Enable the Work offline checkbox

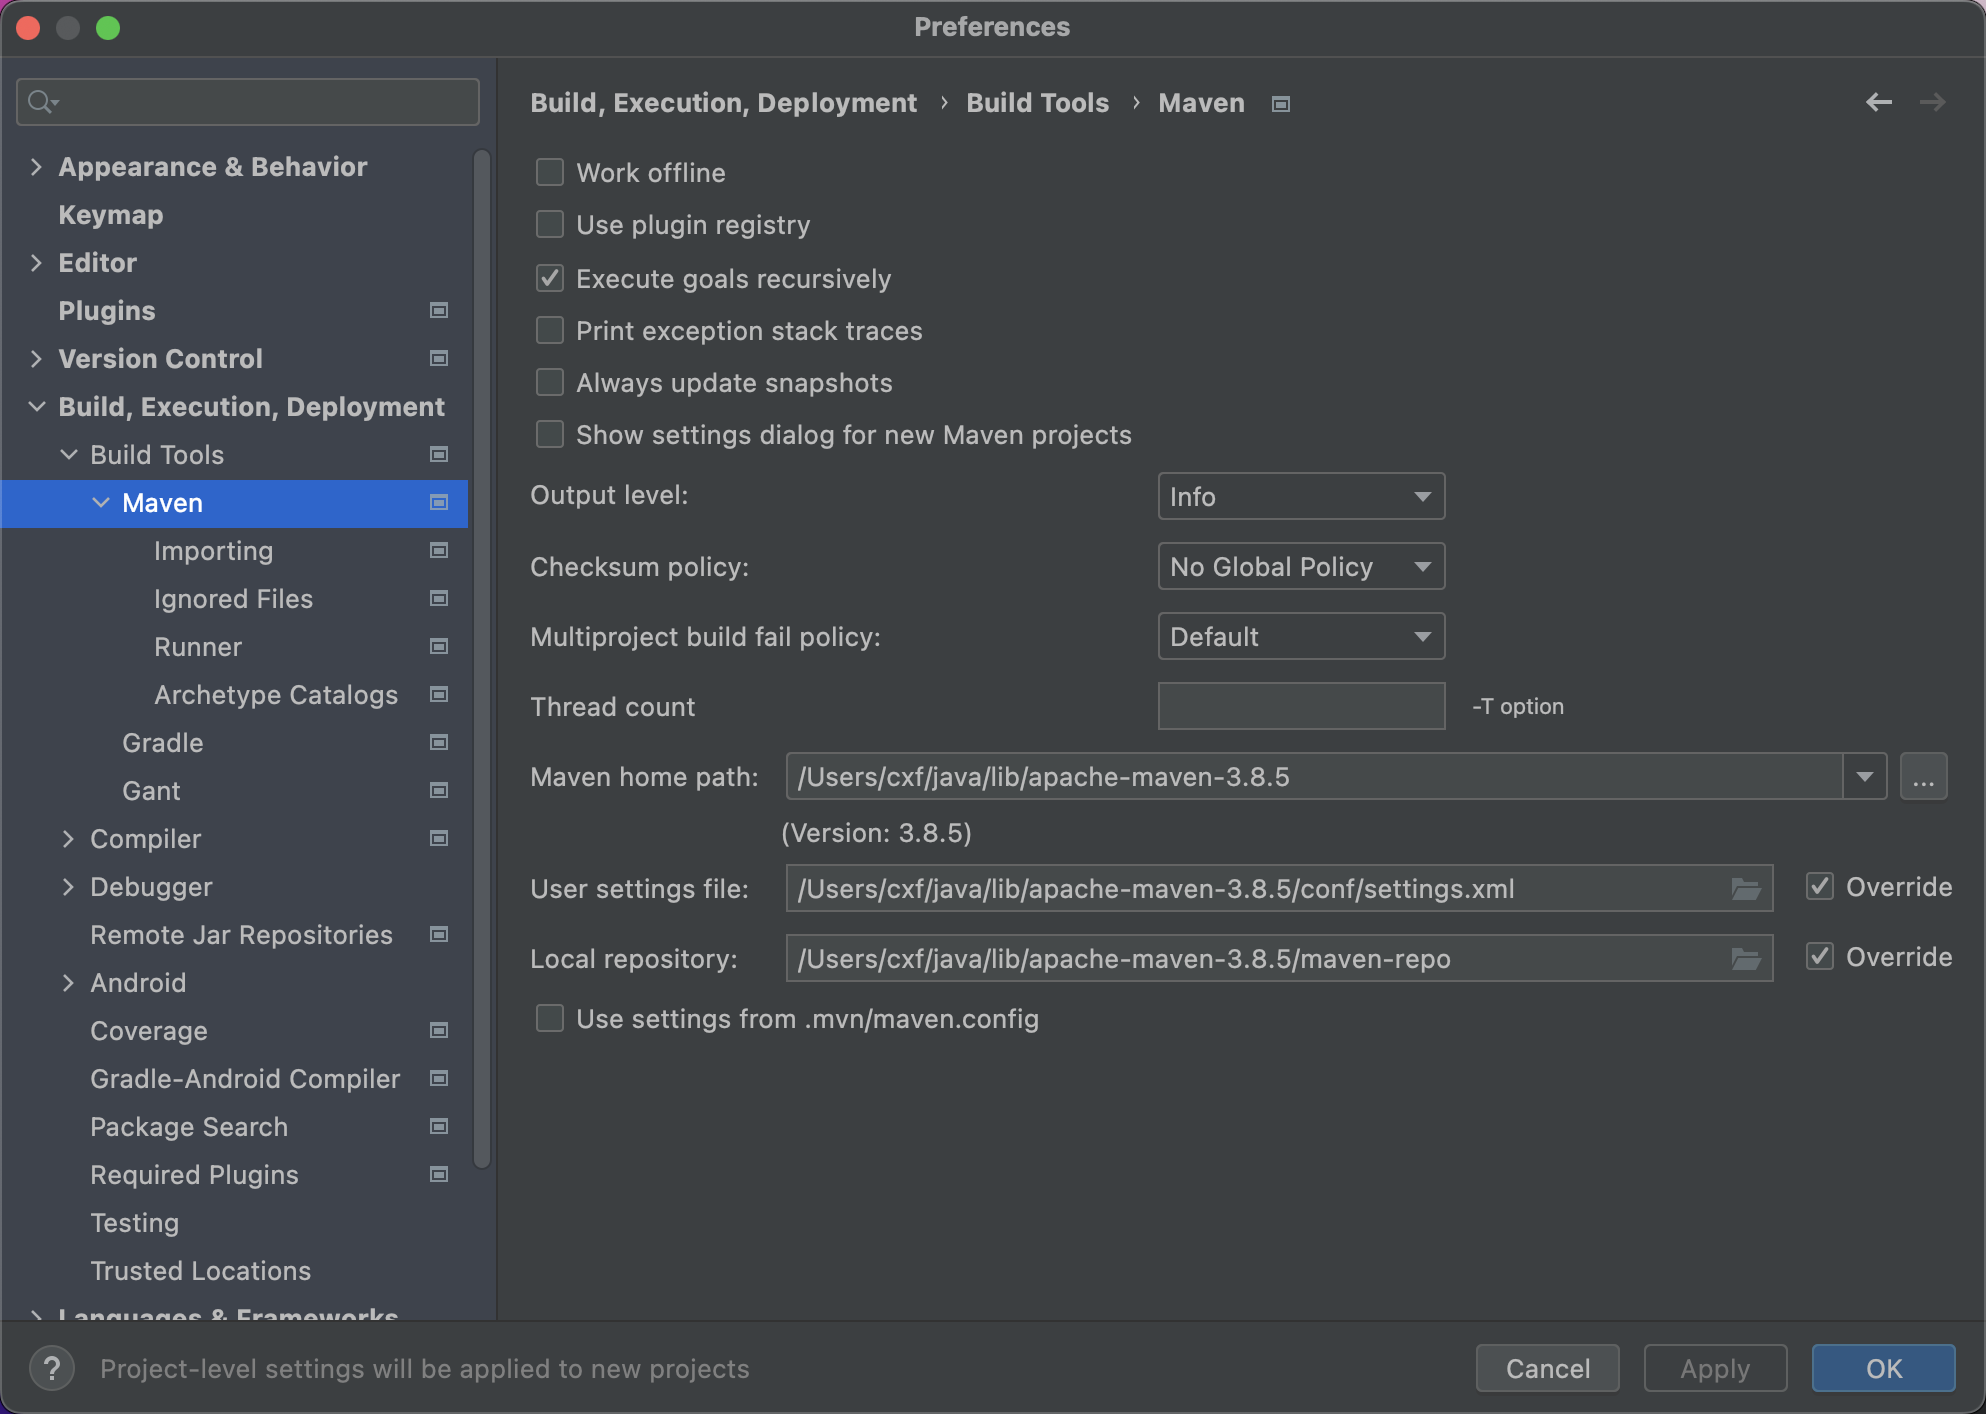coord(550,172)
